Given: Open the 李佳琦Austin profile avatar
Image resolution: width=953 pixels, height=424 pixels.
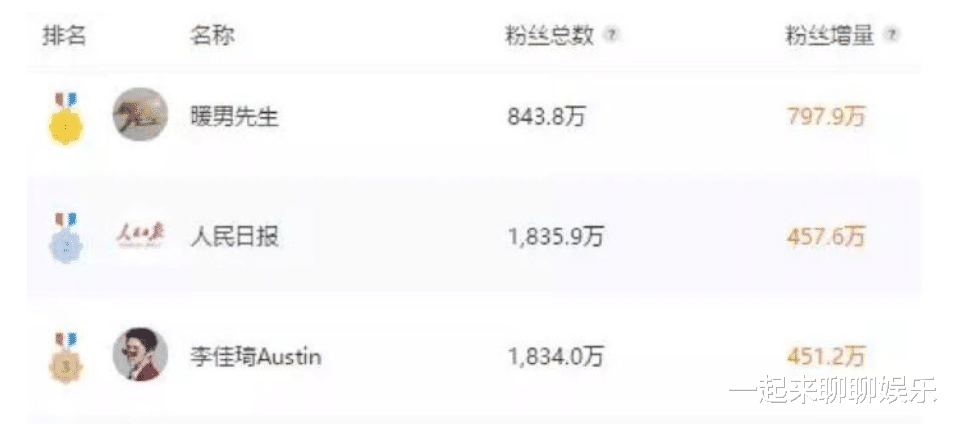Looking at the screenshot, I should point(140,354).
